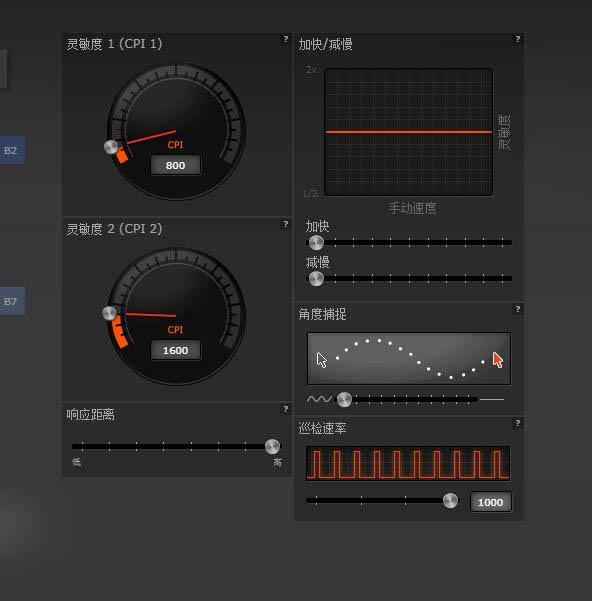Click the CPI 2 dial knob handle
The width and height of the screenshot is (592, 601).
point(109,313)
